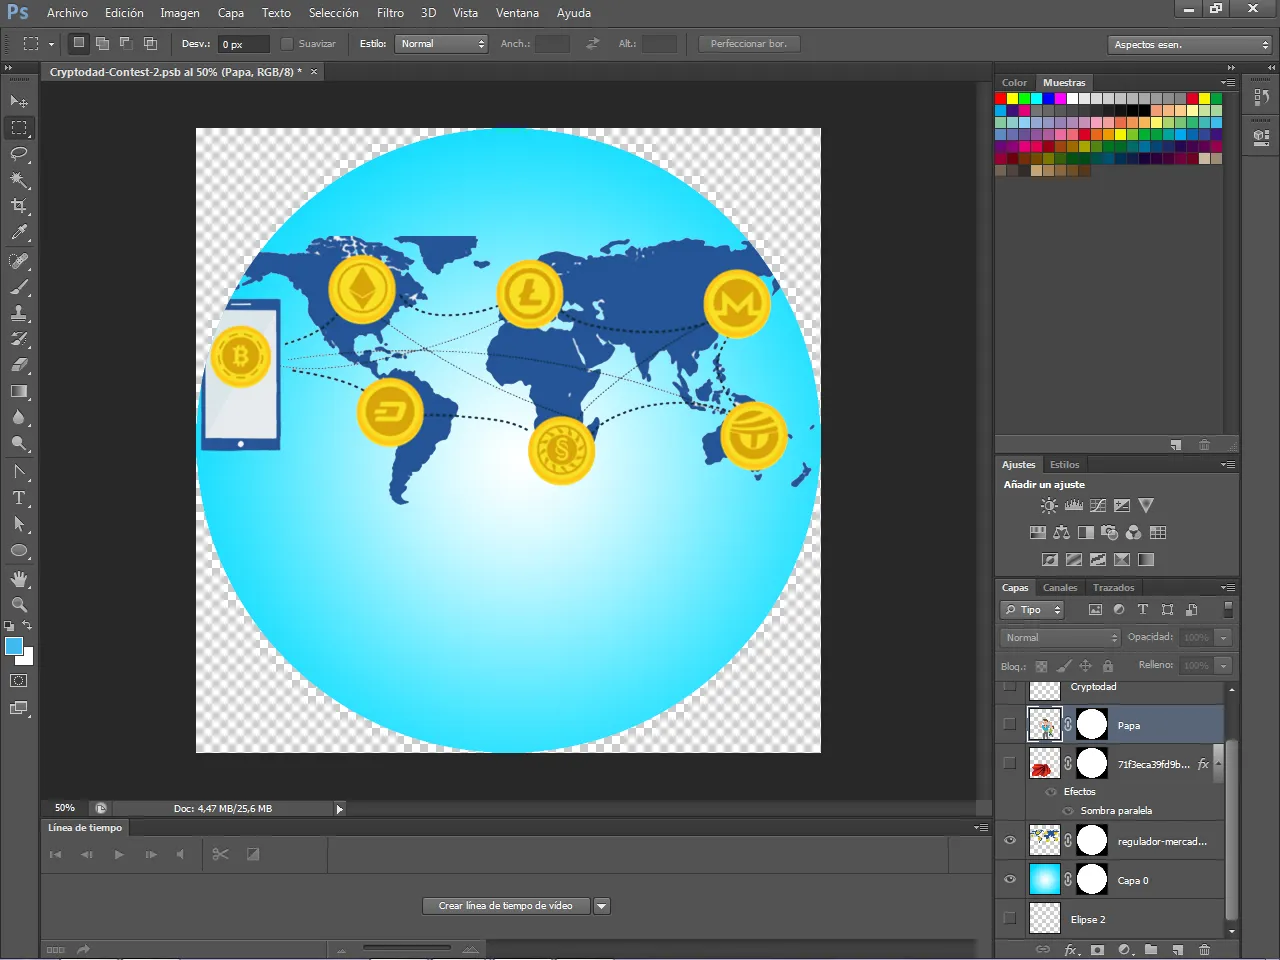The height and width of the screenshot is (960, 1280).
Task: Delete layer with trash icon in Capas
Action: click(1205, 949)
